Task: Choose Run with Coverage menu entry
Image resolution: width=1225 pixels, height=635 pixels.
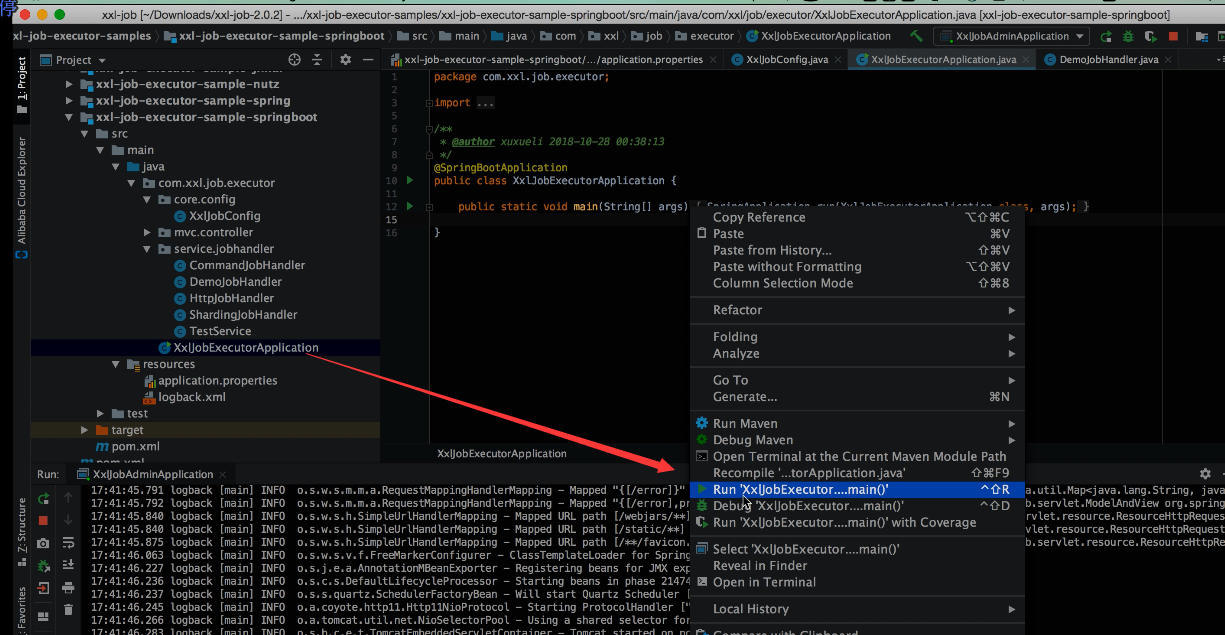Action: point(856,522)
